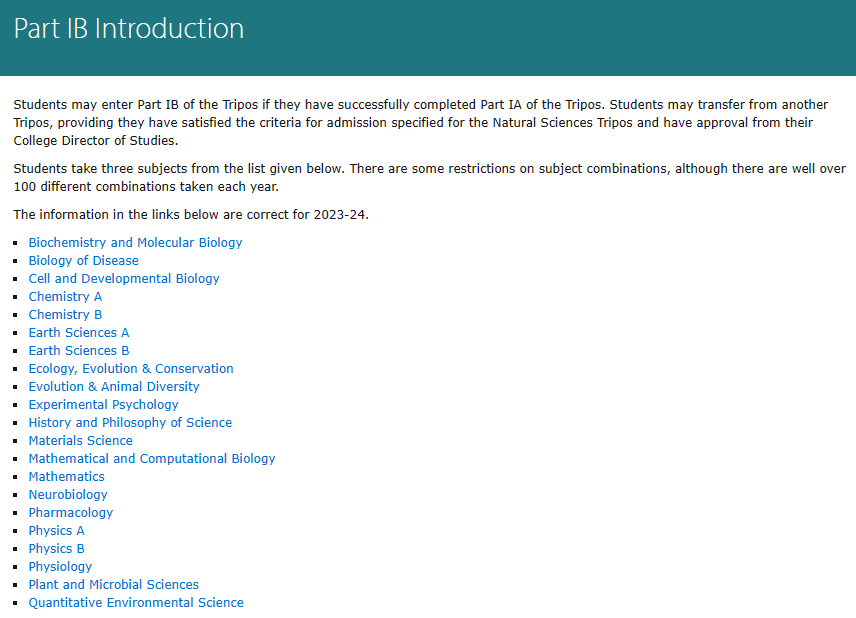Click the Earth Sciences B link
The width and height of the screenshot is (856, 618).
coord(79,351)
